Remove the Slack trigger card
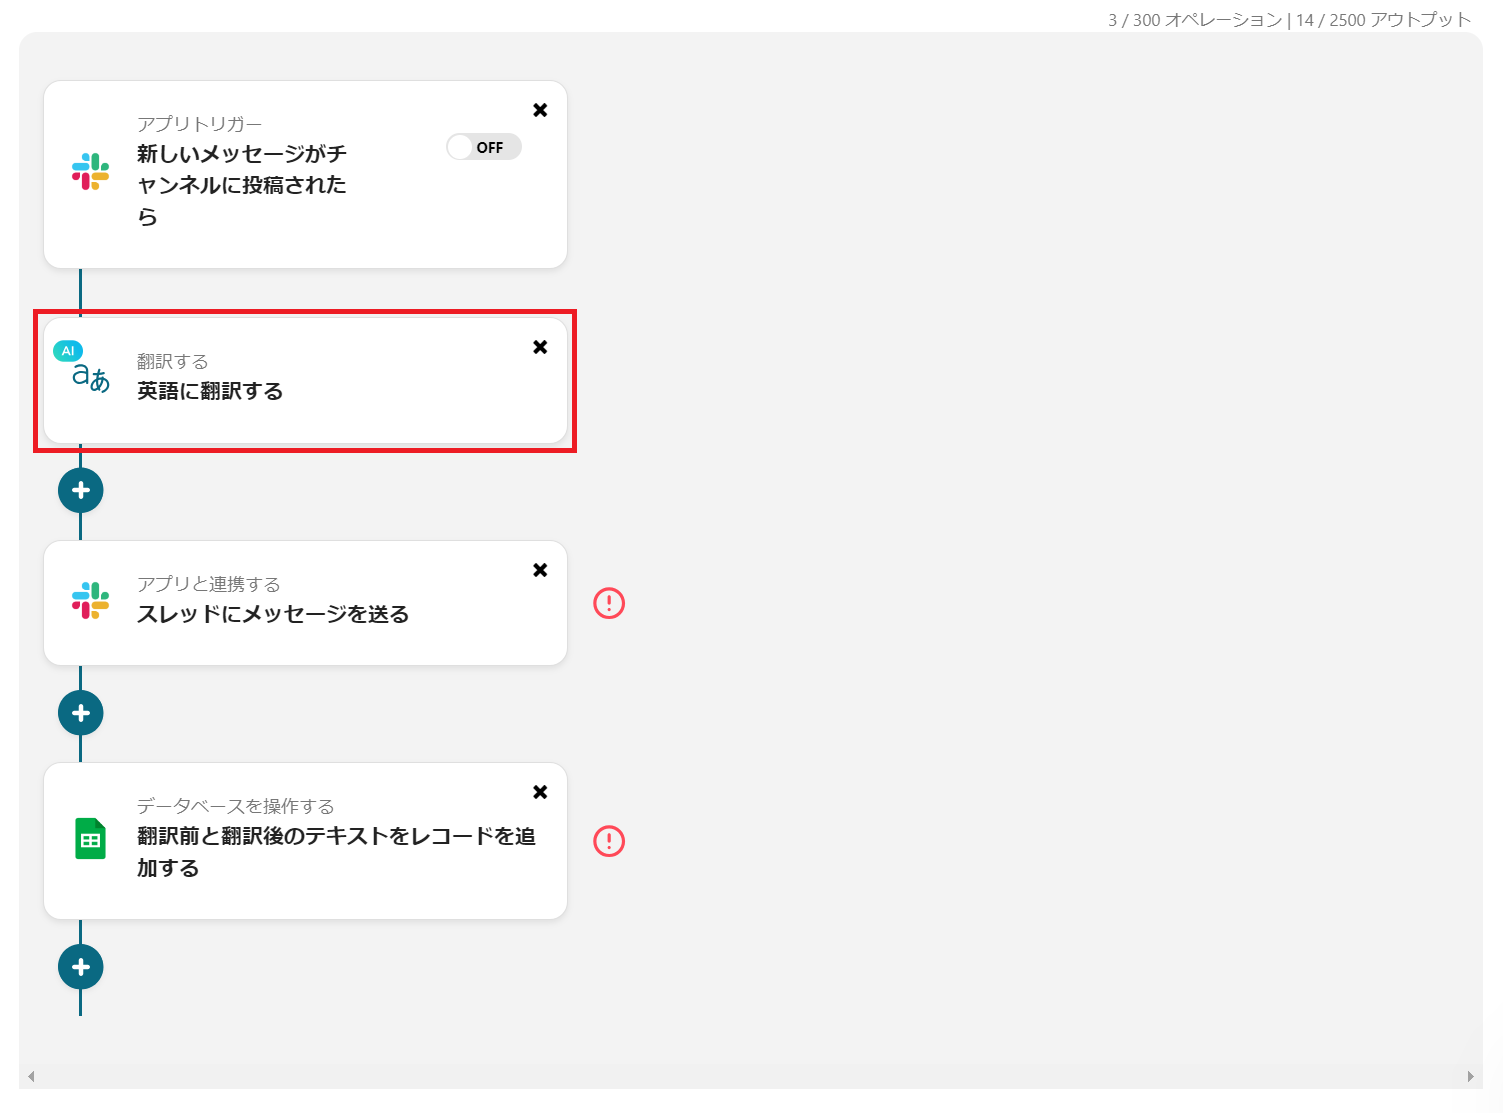The image size is (1503, 1113). click(540, 110)
